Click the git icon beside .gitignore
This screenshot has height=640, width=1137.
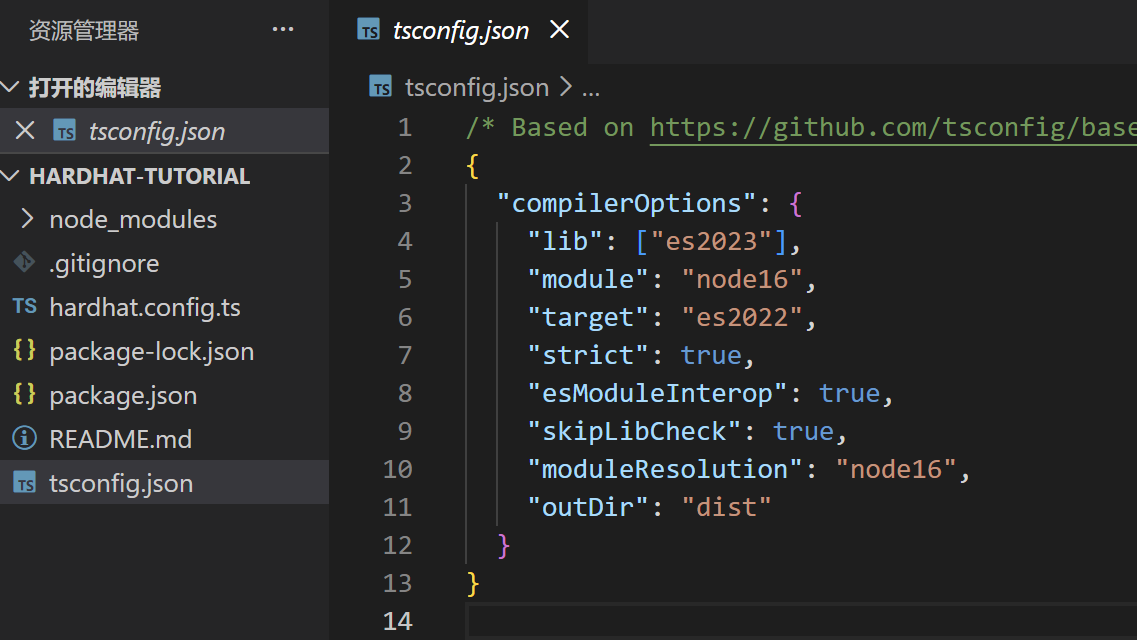[24, 263]
